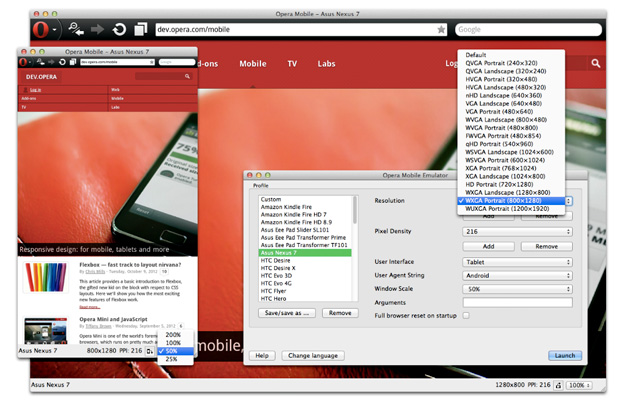The height and width of the screenshot is (406, 620).
Task: Open the Flexbox article link
Action: click(x=130, y=264)
